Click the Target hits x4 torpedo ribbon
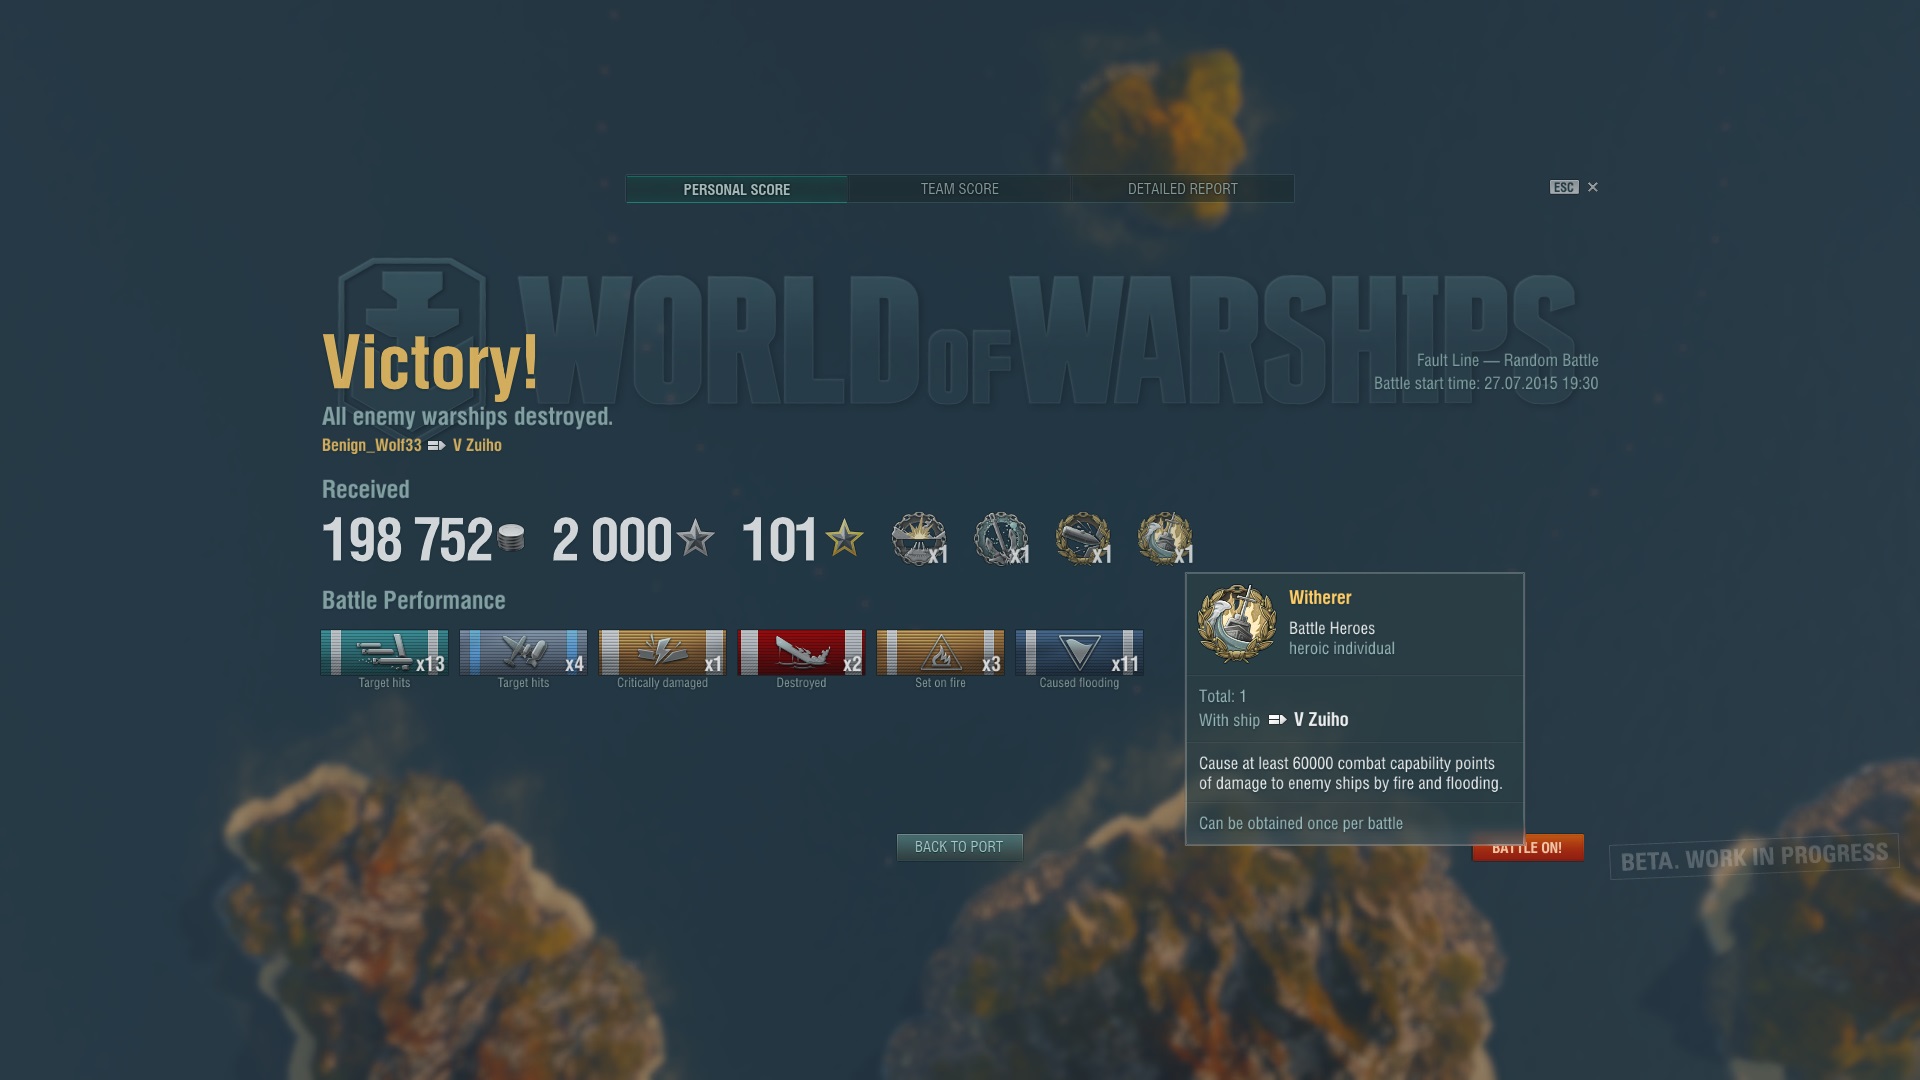Viewport: 1920px width, 1080px height. point(523,653)
